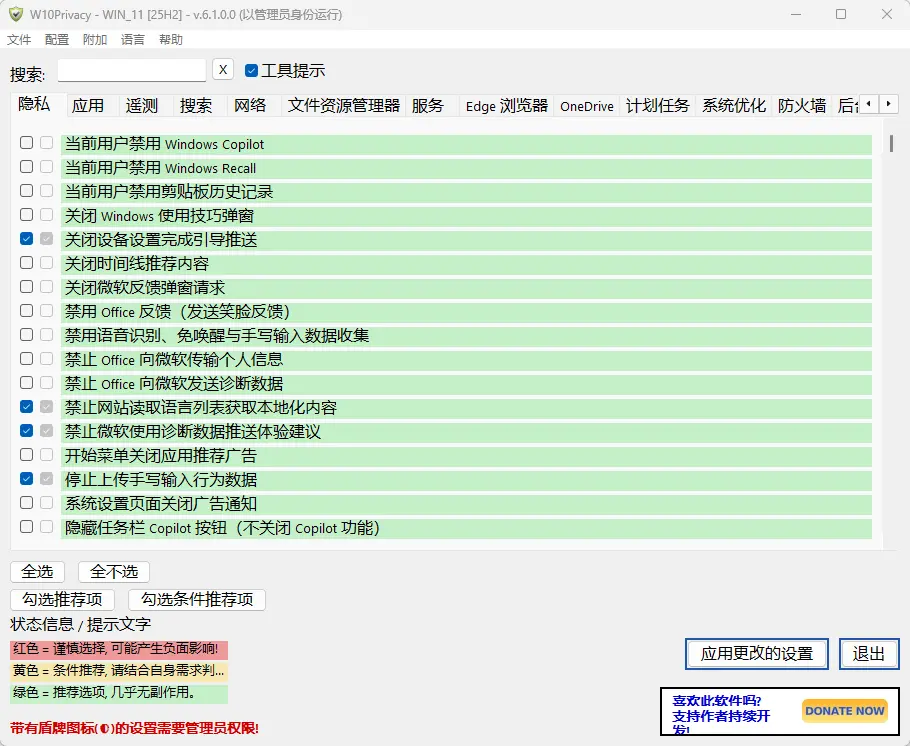The height and width of the screenshot is (746, 910).
Task: Click the 状态信息 / 提示文字 label
Action: [x=81, y=625]
